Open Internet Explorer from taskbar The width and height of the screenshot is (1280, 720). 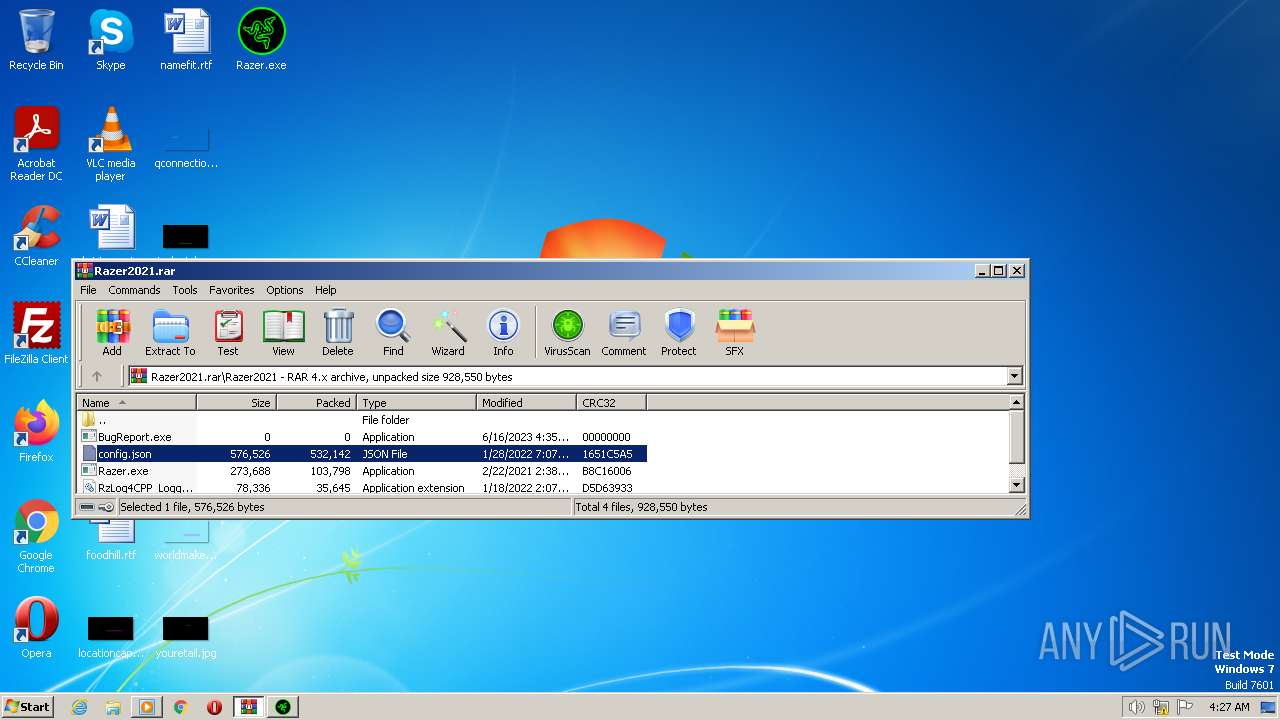[80, 707]
